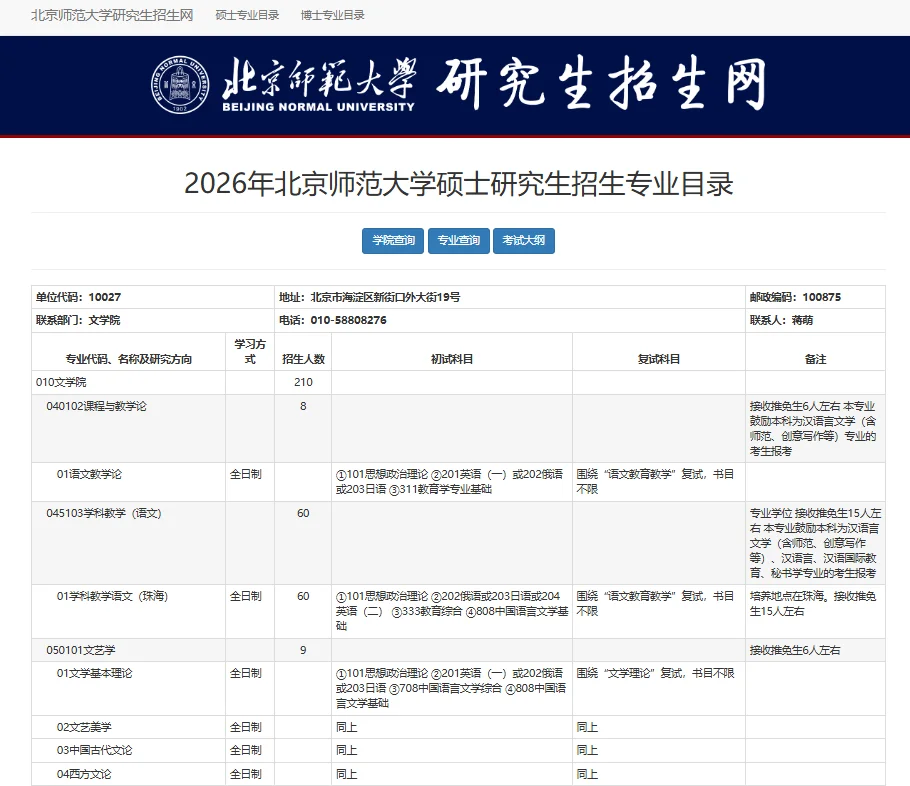
Task: Click the 邮政编码: 100875 cell
Action: (x=815, y=297)
